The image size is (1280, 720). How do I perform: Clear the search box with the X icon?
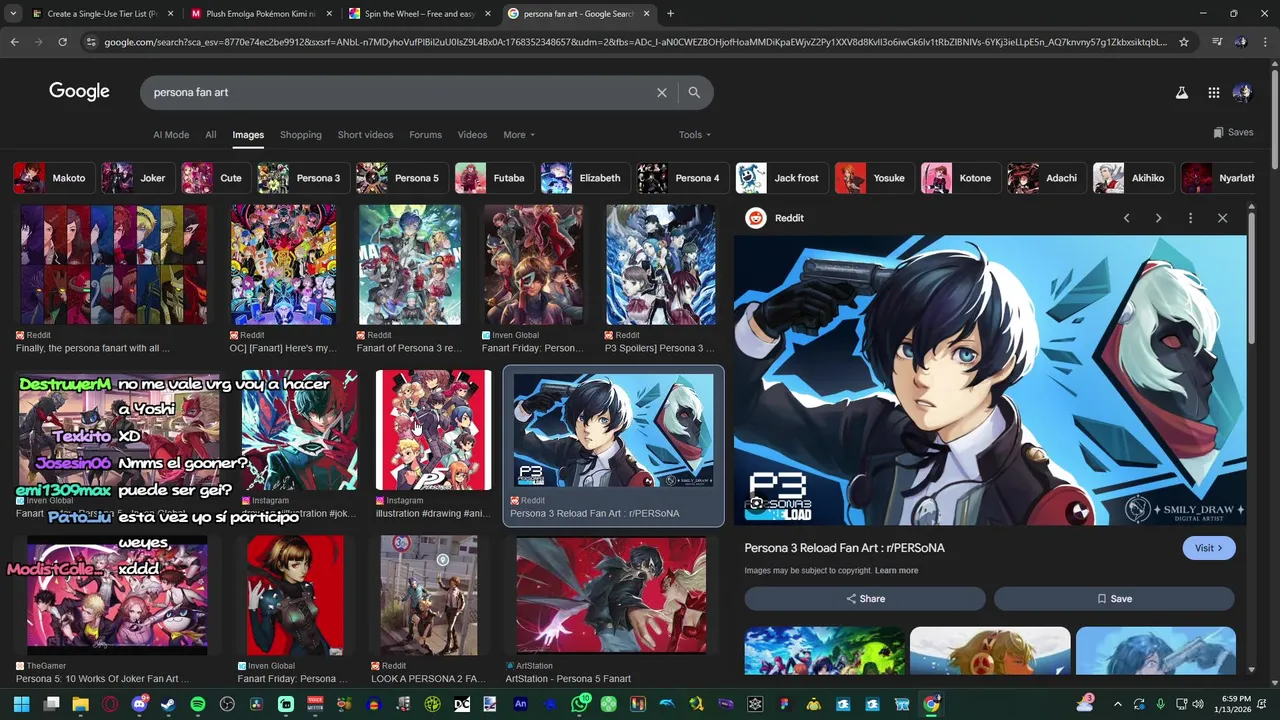click(x=661, y=92)
